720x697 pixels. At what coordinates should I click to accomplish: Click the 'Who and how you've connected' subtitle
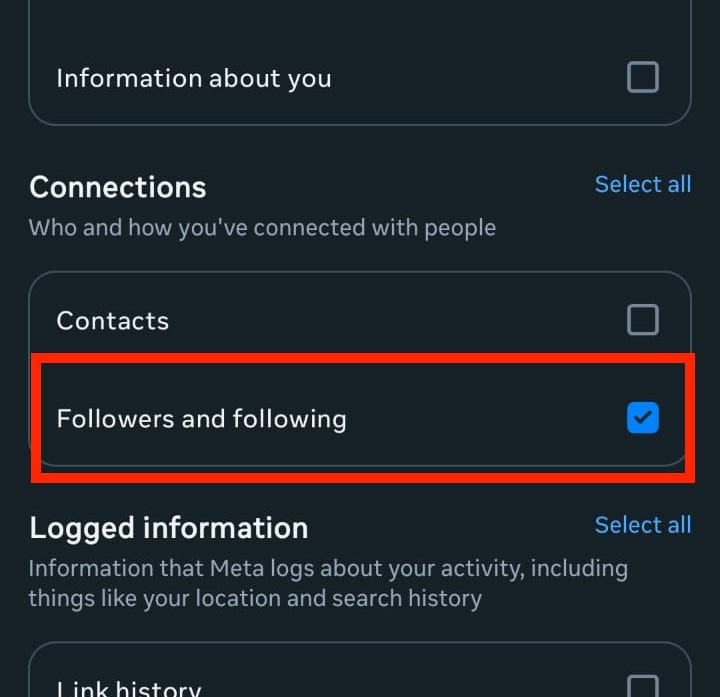[x=262, y=227]
